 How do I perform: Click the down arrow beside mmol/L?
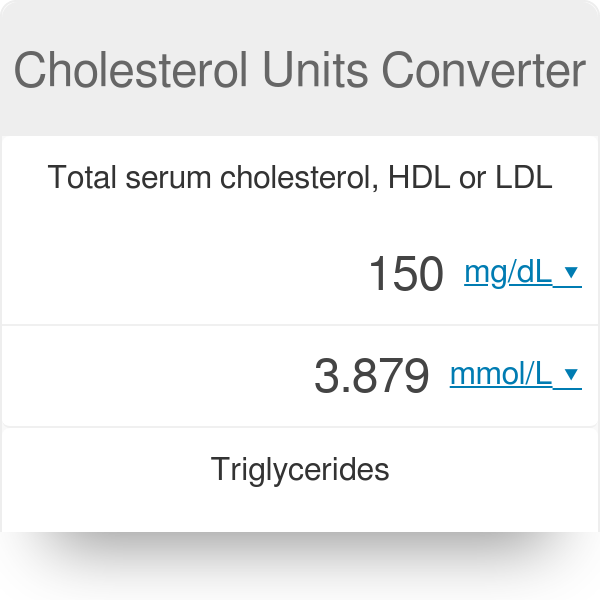tap(572, 375)
